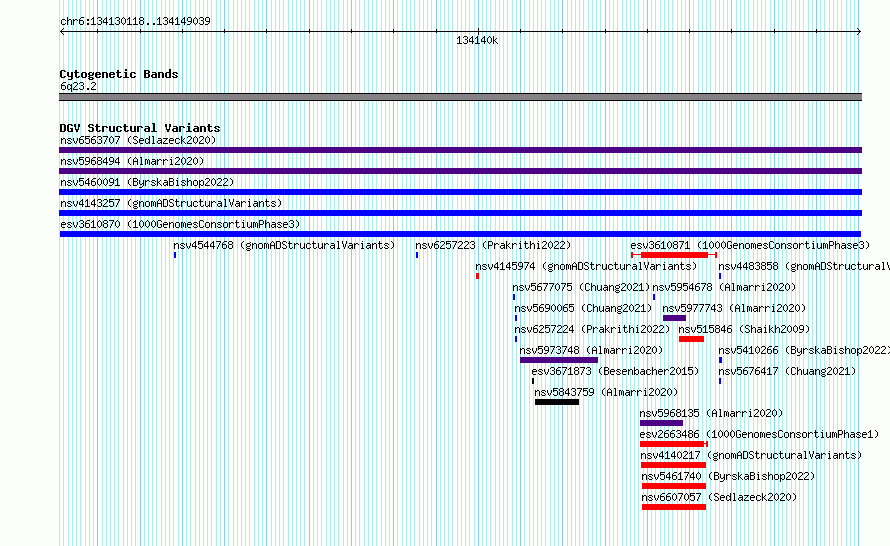890x546 pixels.
Task: Click nsv5676417 (Chuang2021) label
Action: coord(787,371)
